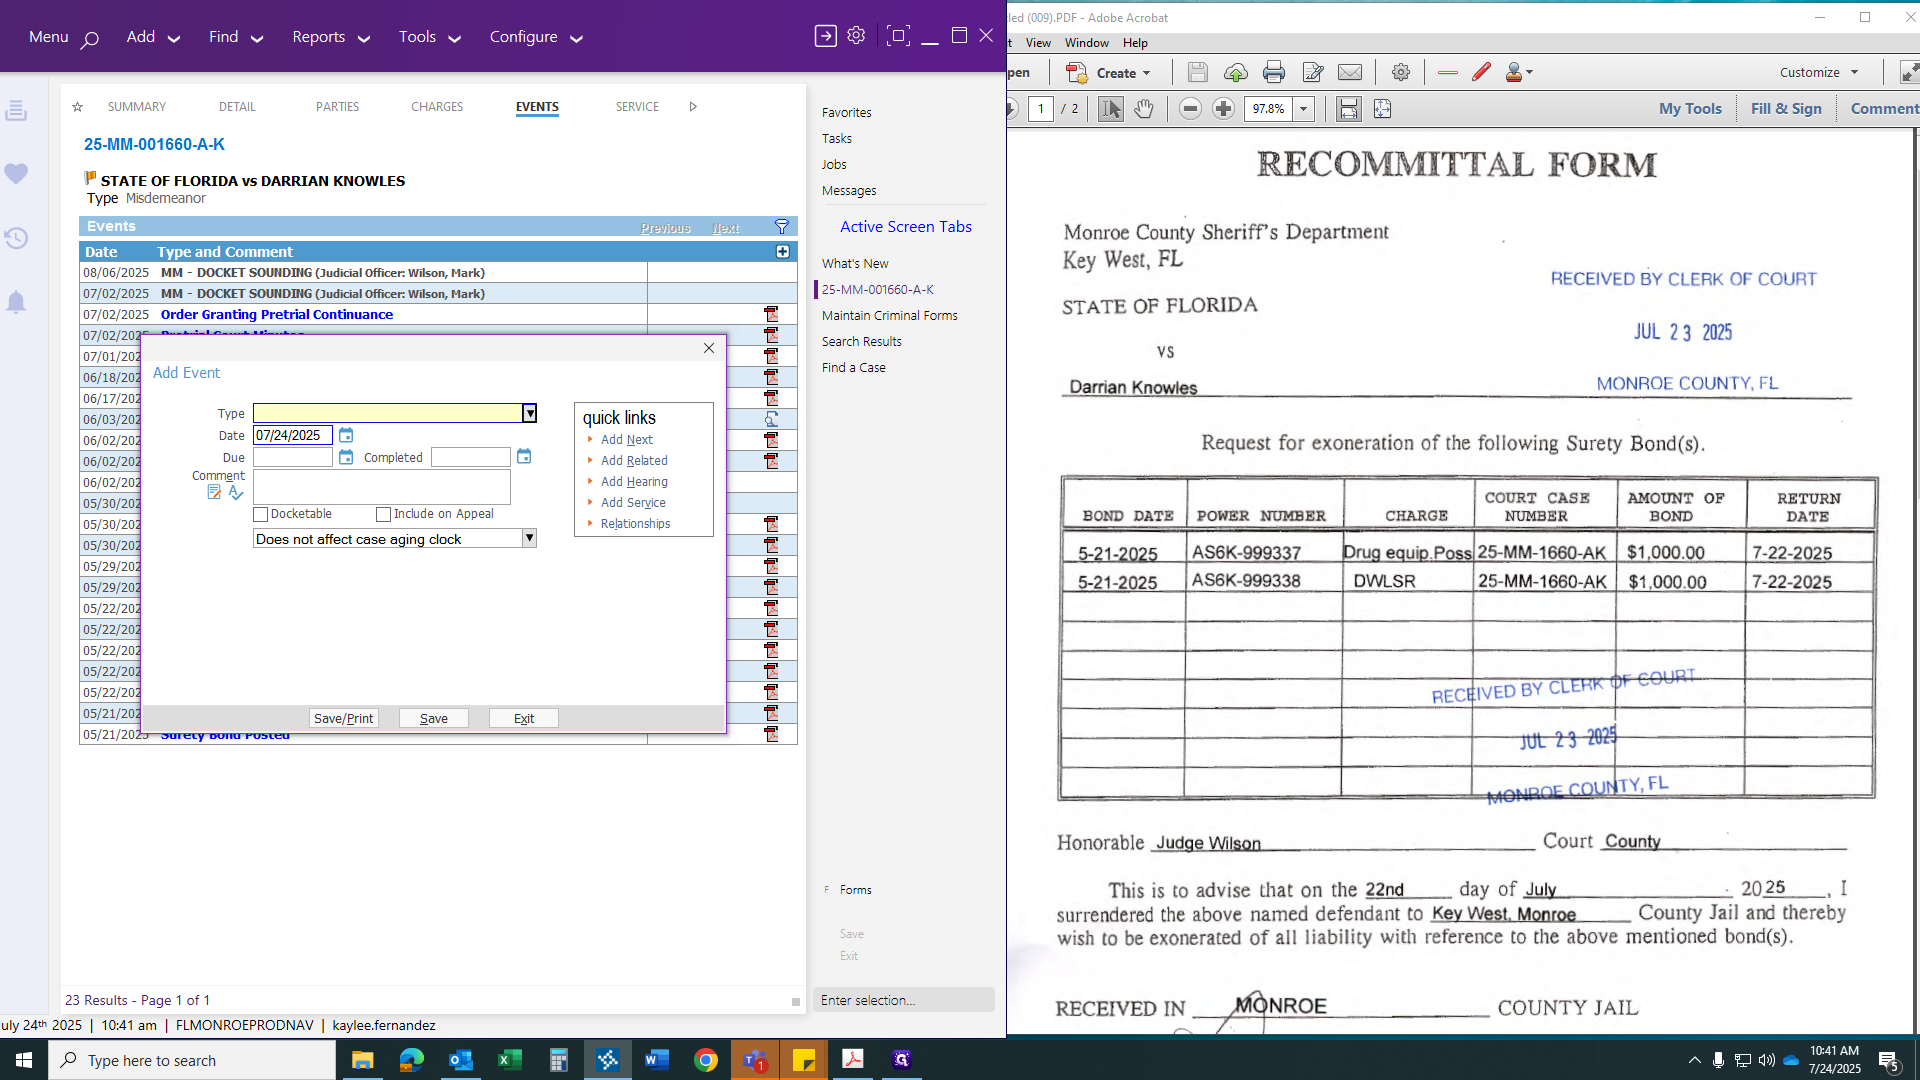The height and width of the screenshot is (1080, 1920).
Task: Expand the event Type dropdown
Action: [529, 413]
